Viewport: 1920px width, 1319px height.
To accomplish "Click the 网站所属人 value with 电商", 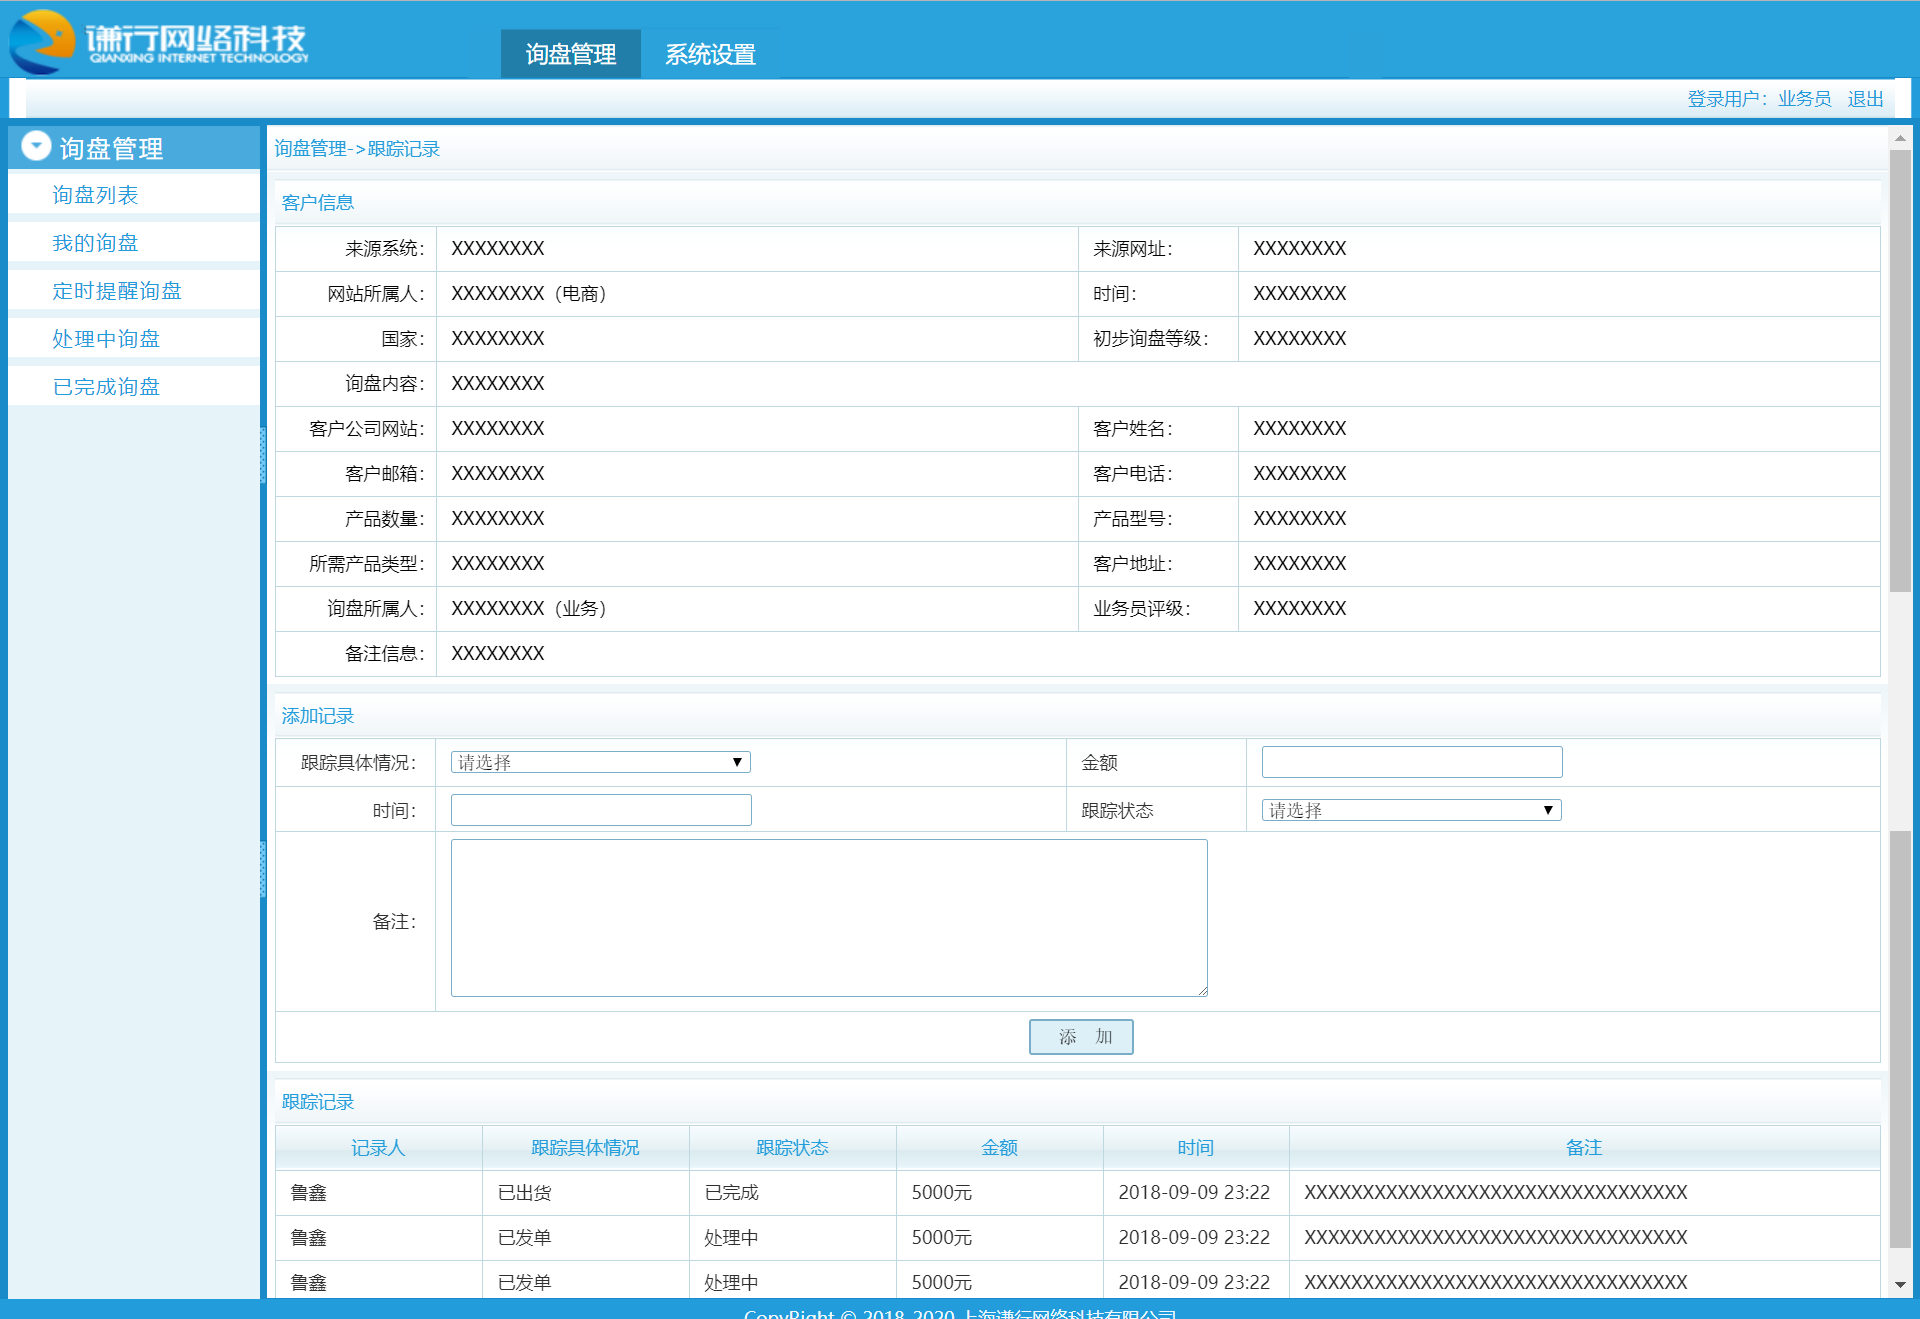I will (757, 294).
